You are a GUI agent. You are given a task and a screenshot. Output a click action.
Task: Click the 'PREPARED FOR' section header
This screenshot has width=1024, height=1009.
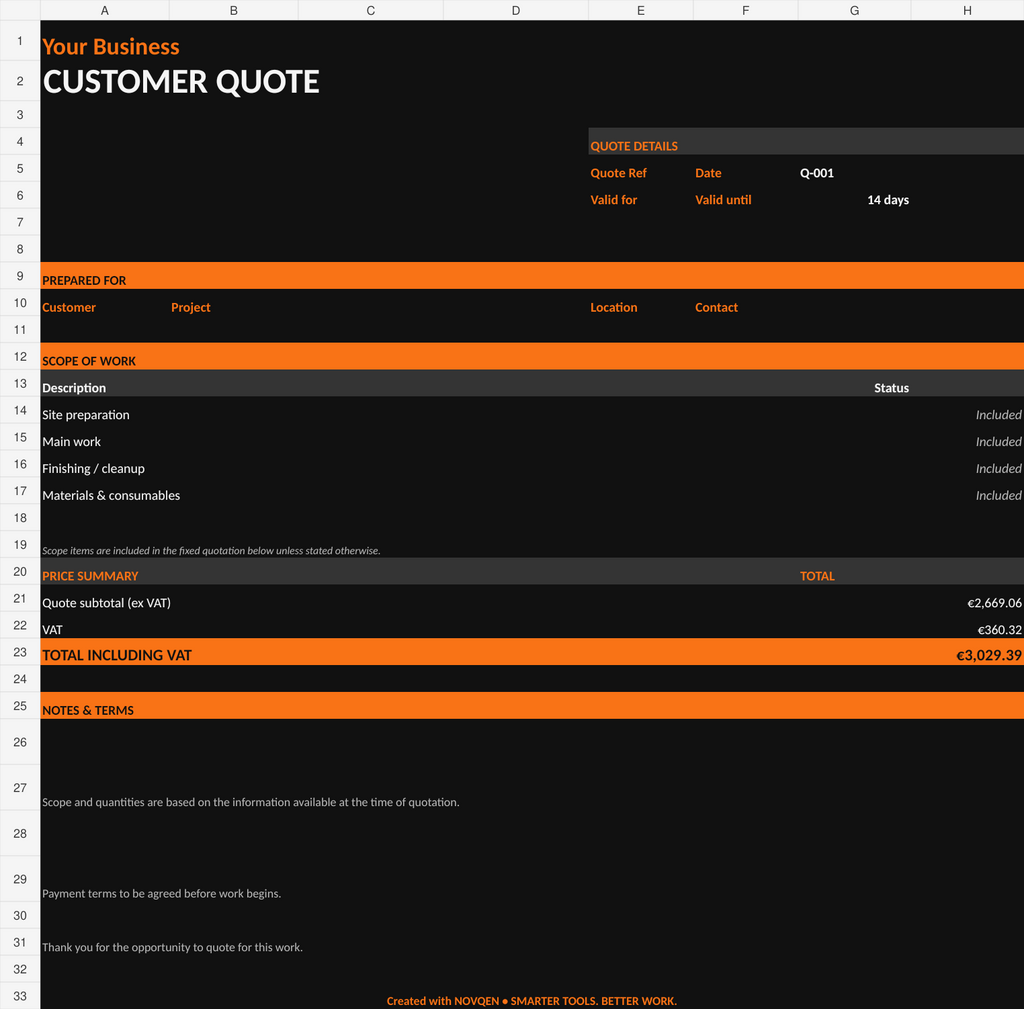[x=84, y=281]
